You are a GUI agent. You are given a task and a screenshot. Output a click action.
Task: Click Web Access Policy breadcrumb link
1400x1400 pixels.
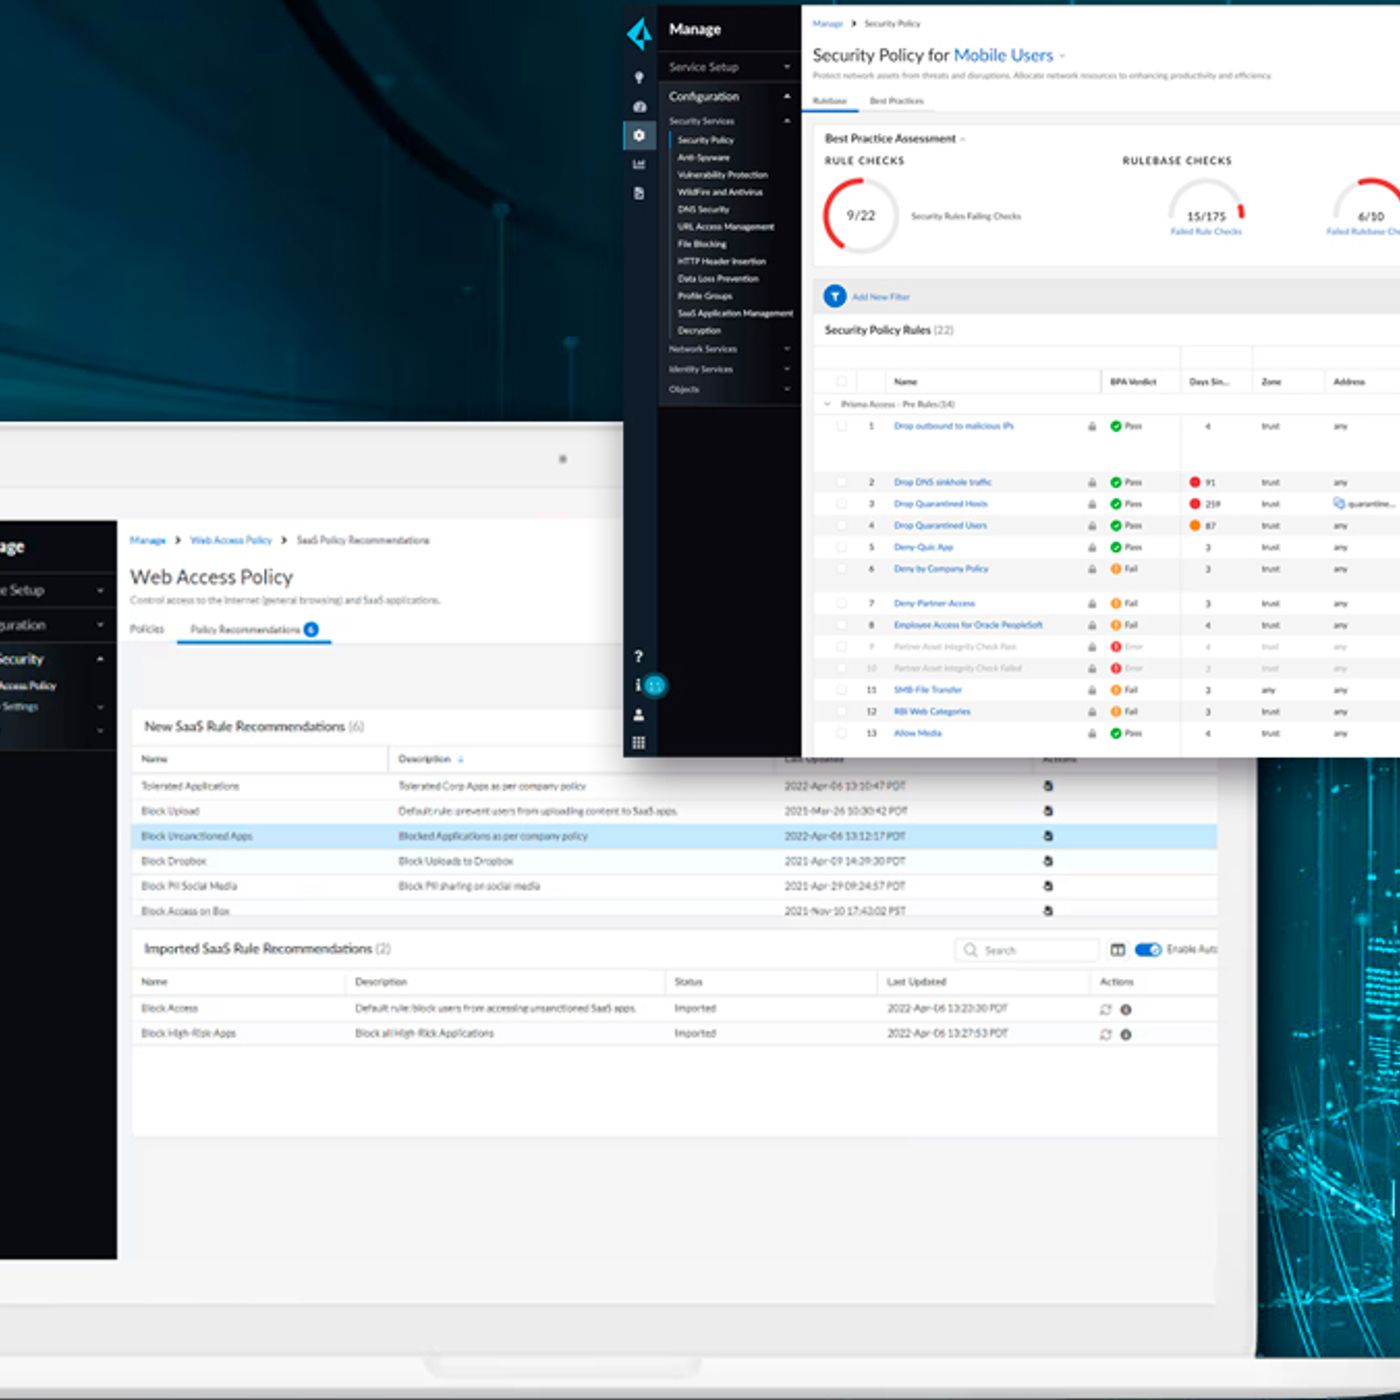pos(231,540)
